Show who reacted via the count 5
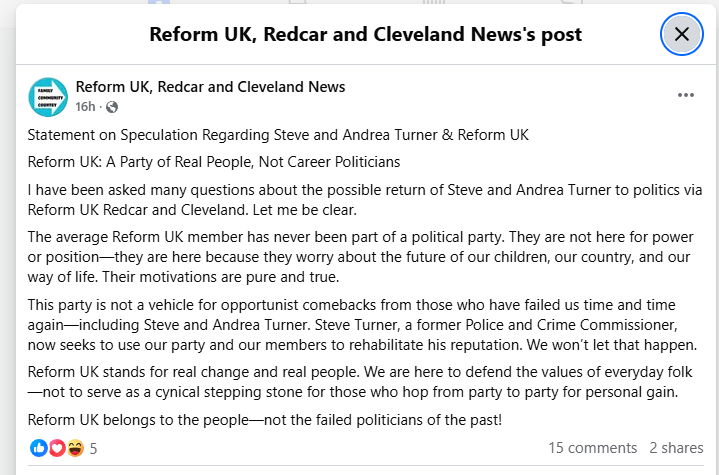Screen dimensions: 719x475 click(93, 449)
